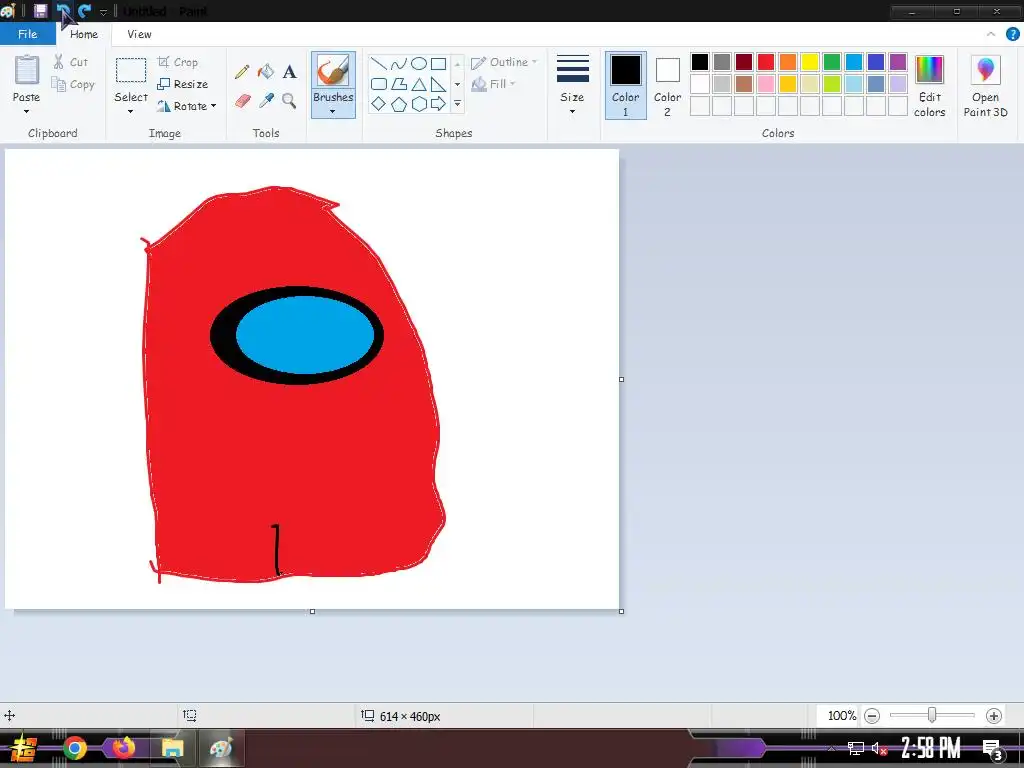
Task: Pick the turquoise palette color
Action: (x=854, y=62)
